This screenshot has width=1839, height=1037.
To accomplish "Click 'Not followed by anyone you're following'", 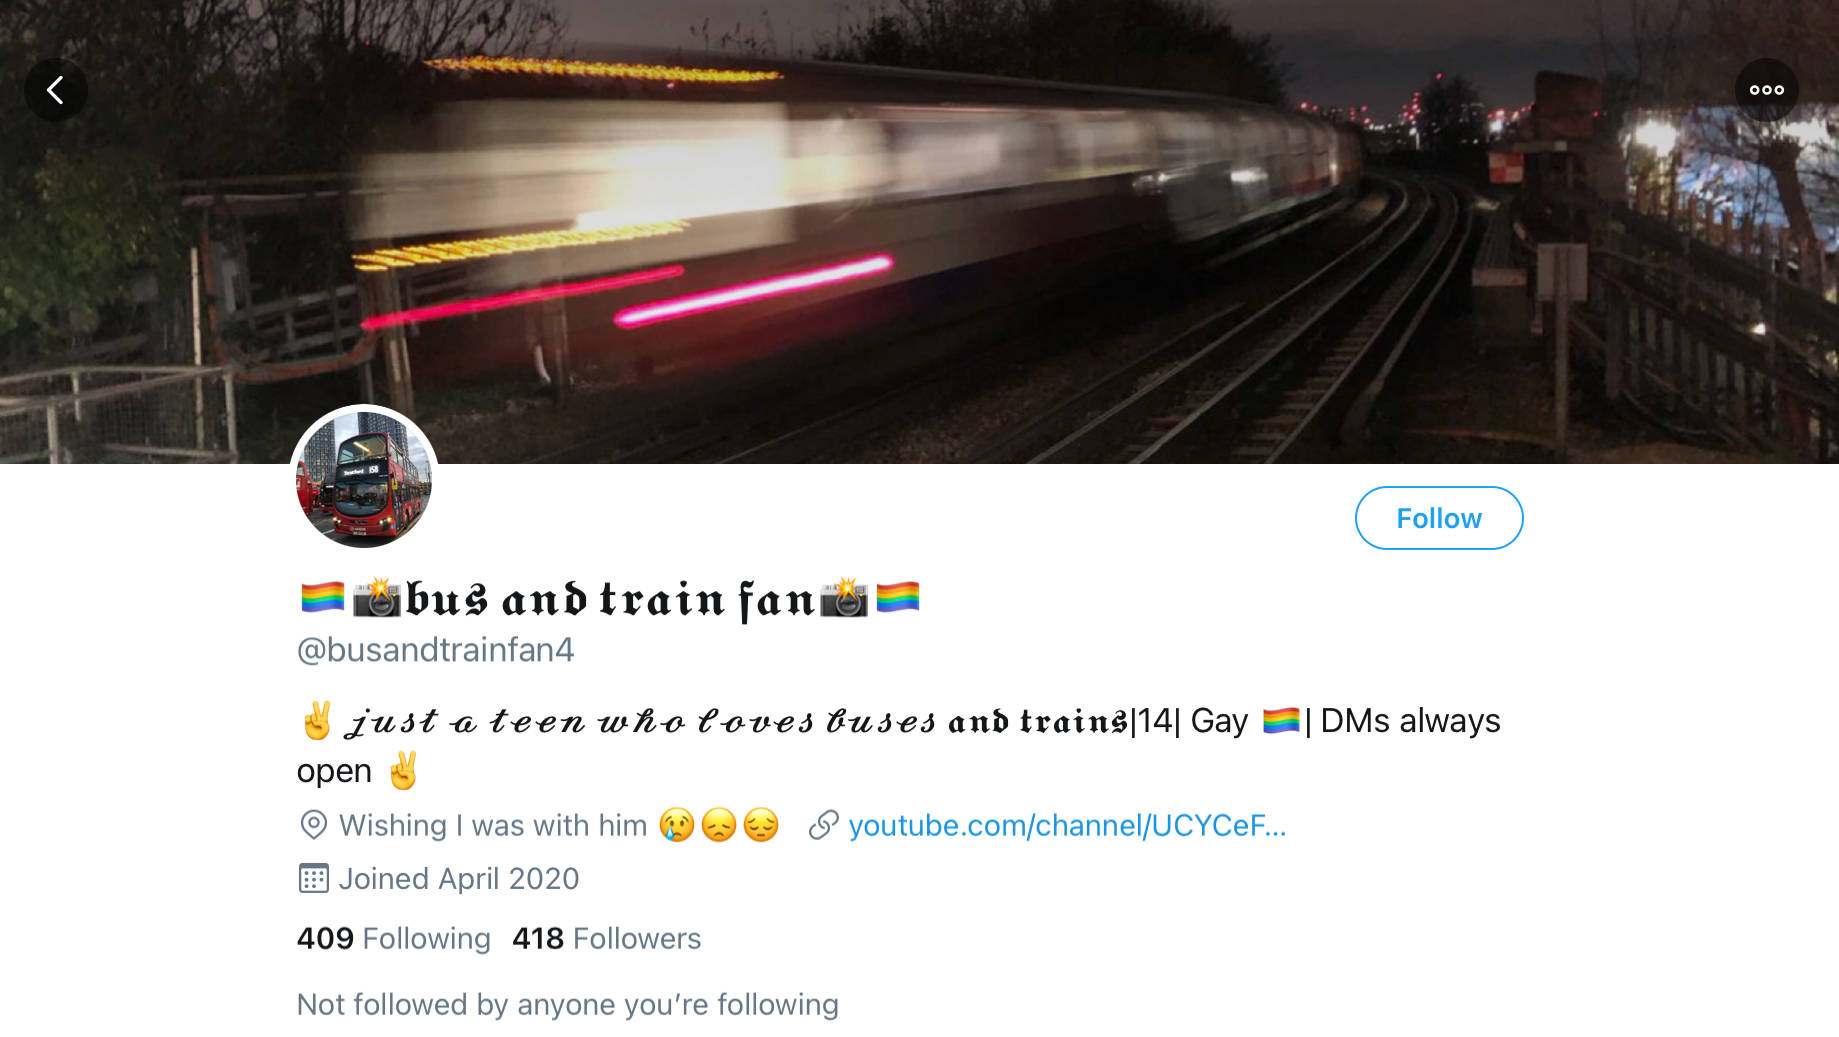I will 568,1004.
